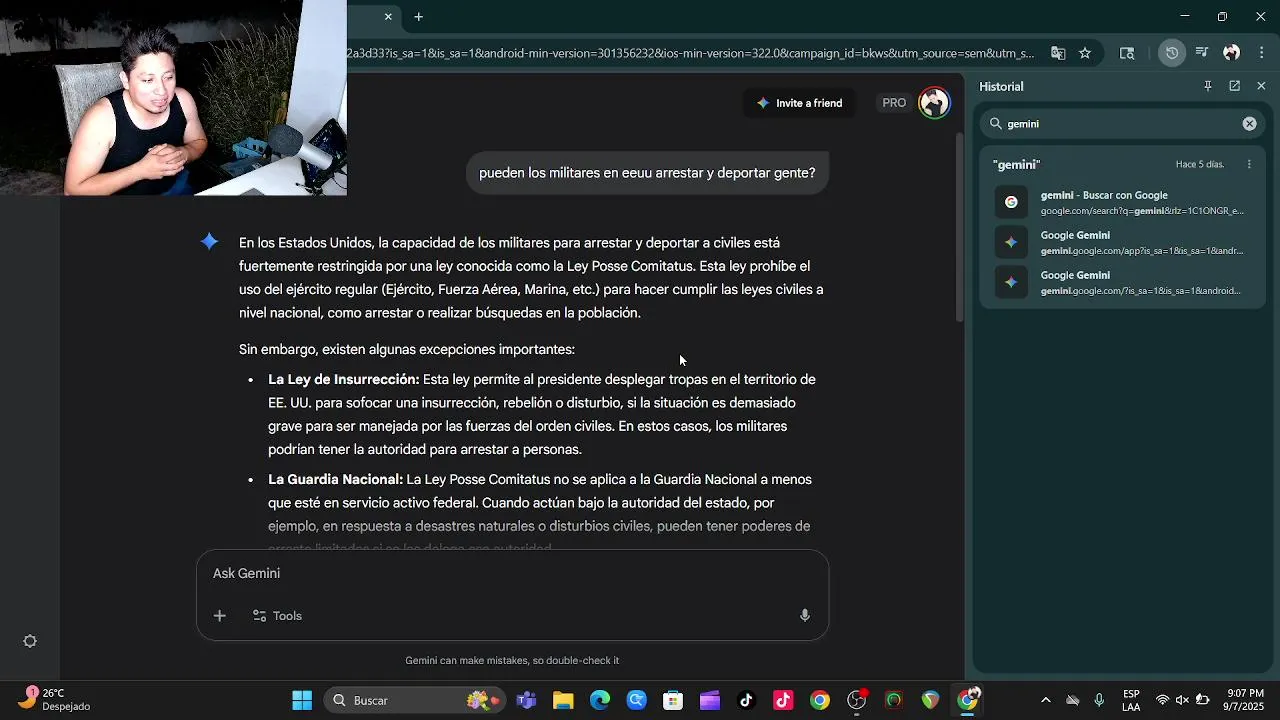Open TikTok black icon in taskbar
This screenshot has width=1280, height=720.
tap(746, 700)
